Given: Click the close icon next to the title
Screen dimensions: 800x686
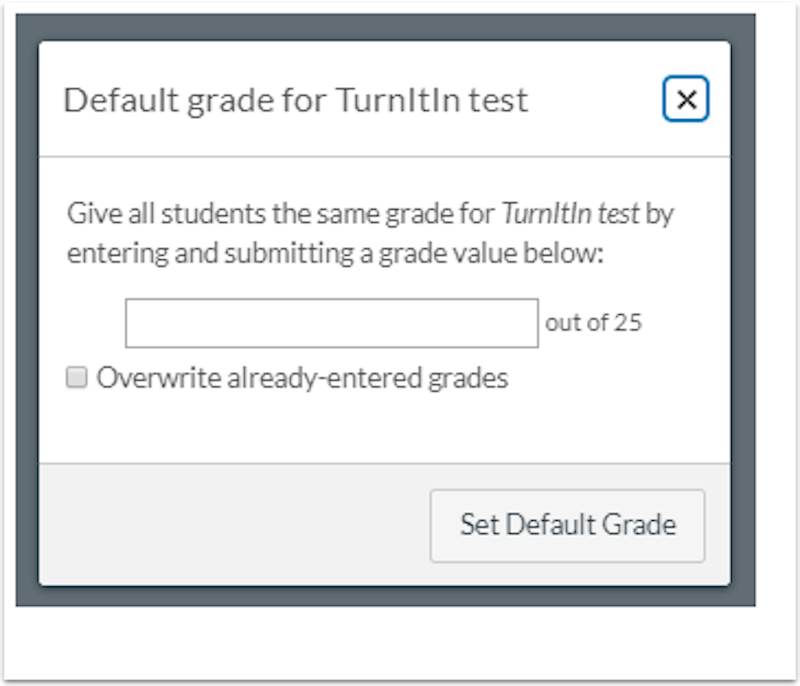Looking at the screenshot, I should pyautogui.click(x=686, y=99).
